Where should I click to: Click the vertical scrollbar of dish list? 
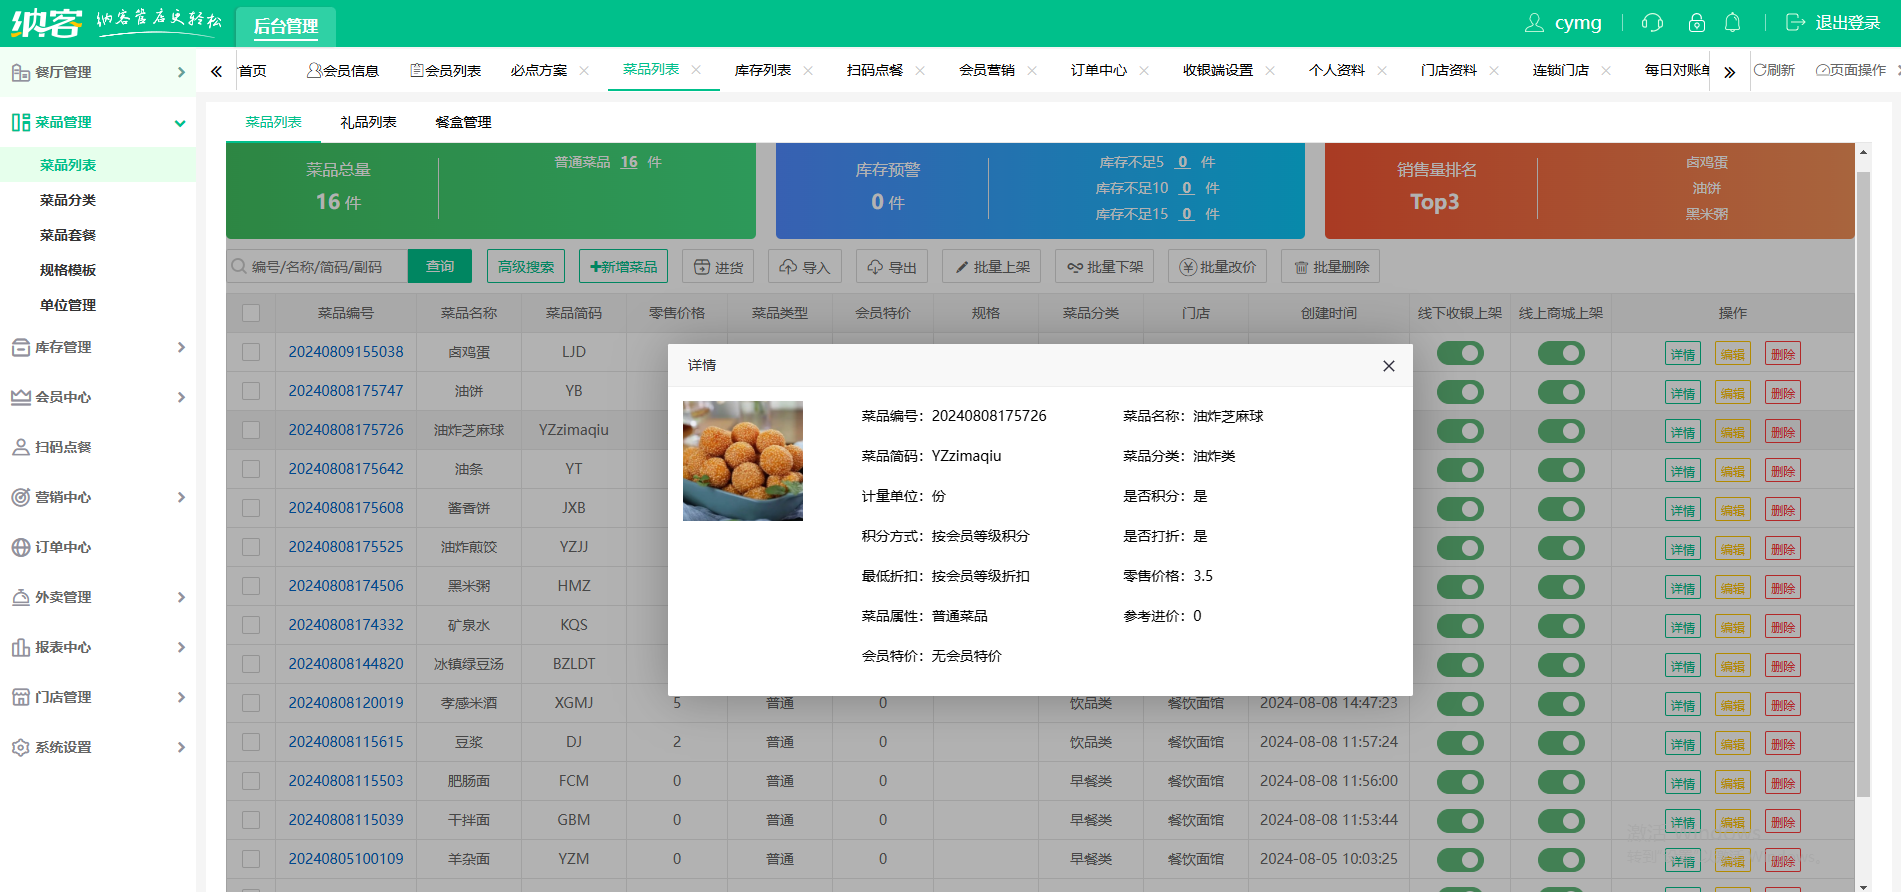tap(1863, 483)
